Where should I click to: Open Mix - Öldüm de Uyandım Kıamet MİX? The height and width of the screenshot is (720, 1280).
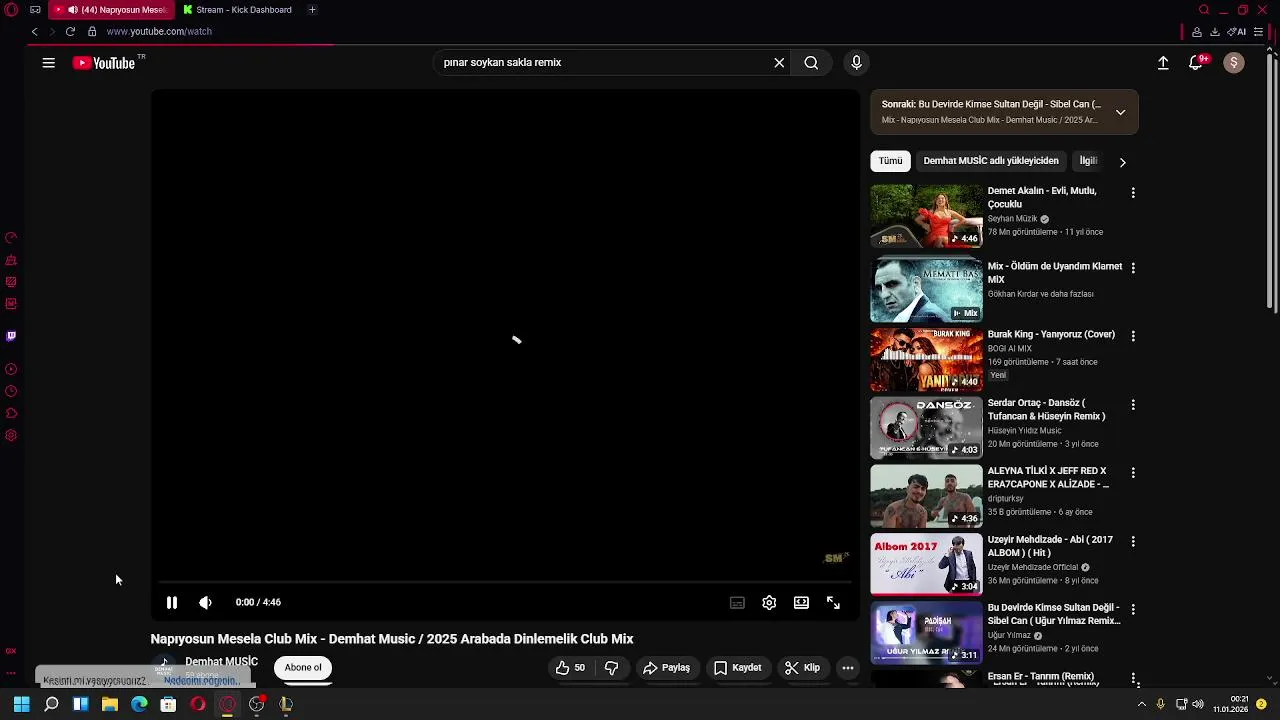[x=1054, y=273]
